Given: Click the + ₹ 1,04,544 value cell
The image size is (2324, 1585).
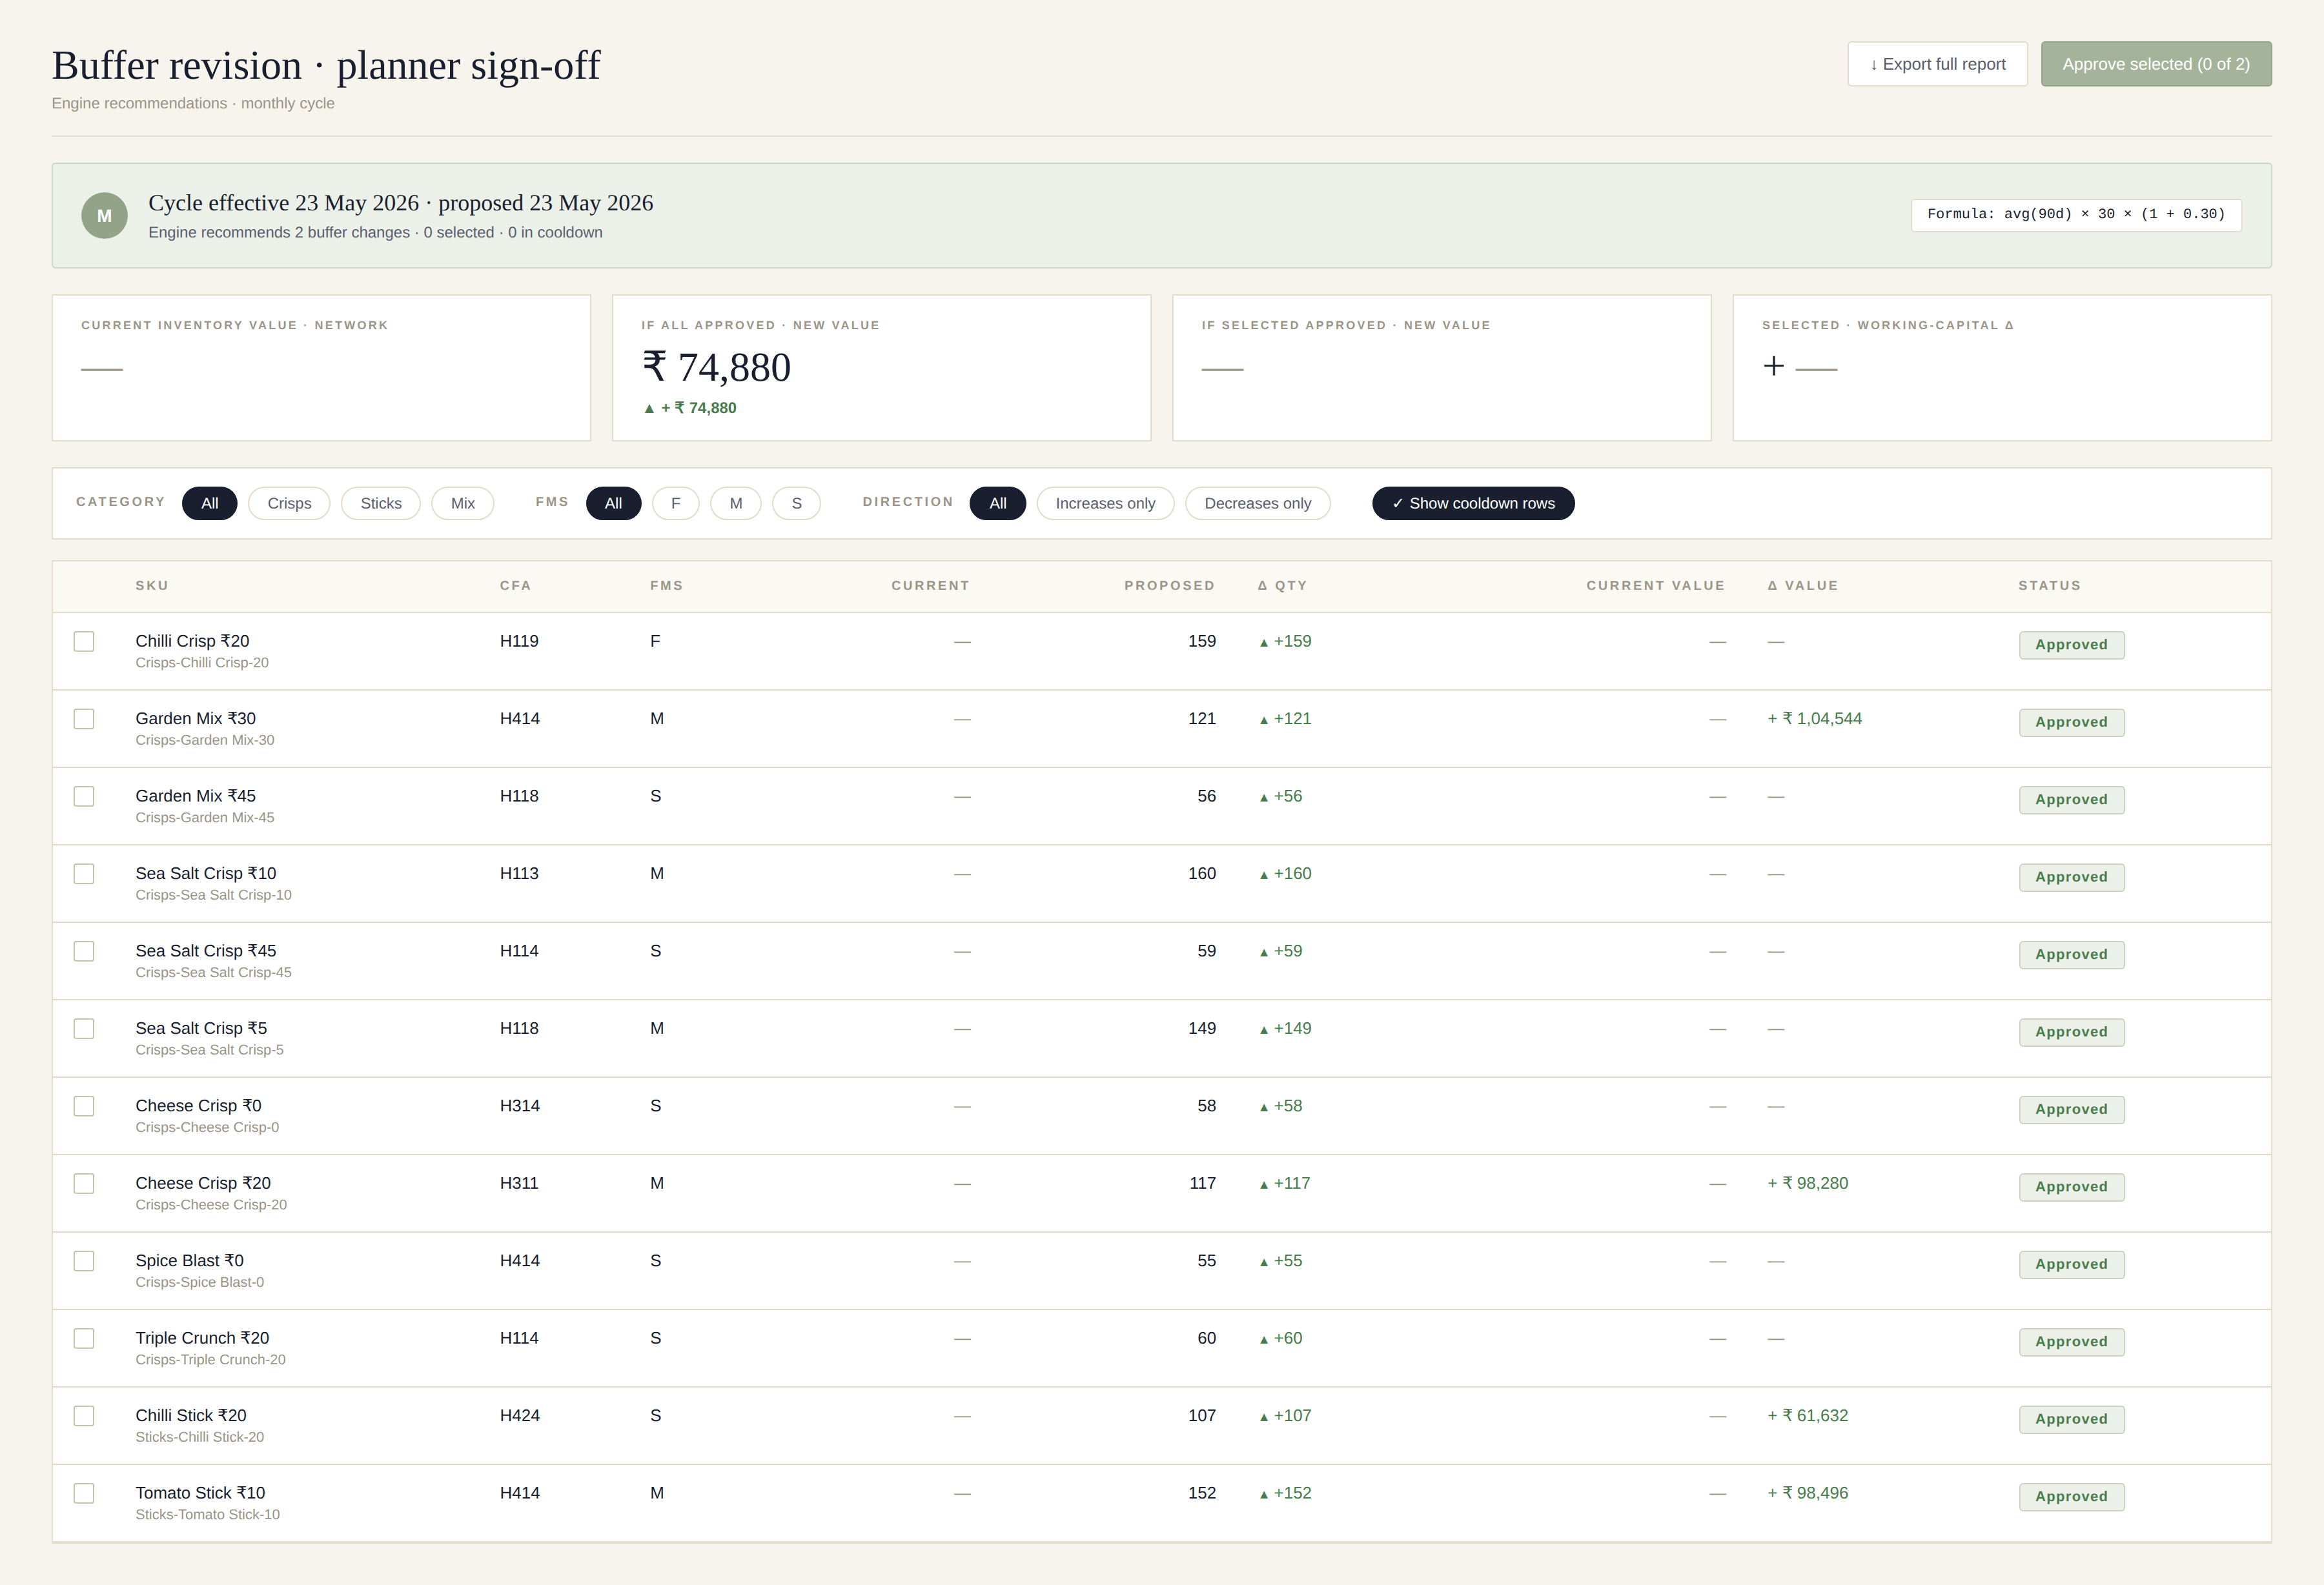Looking at the screenshot, I should 1815,719.
